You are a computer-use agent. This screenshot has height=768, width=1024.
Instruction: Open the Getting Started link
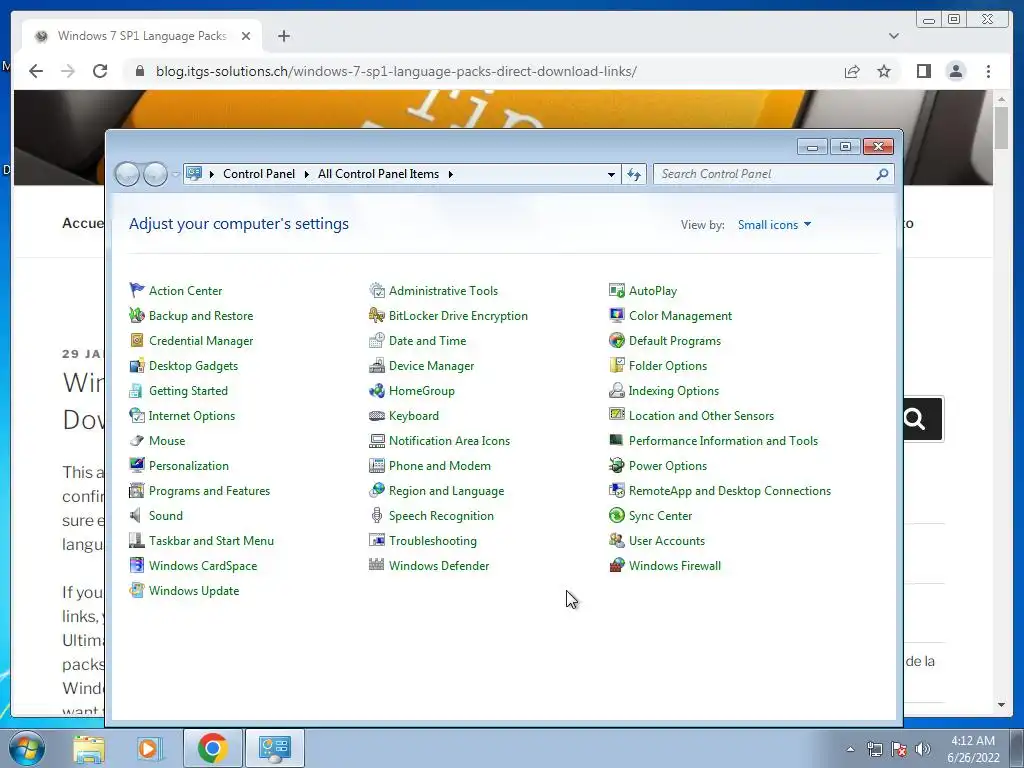188,391
